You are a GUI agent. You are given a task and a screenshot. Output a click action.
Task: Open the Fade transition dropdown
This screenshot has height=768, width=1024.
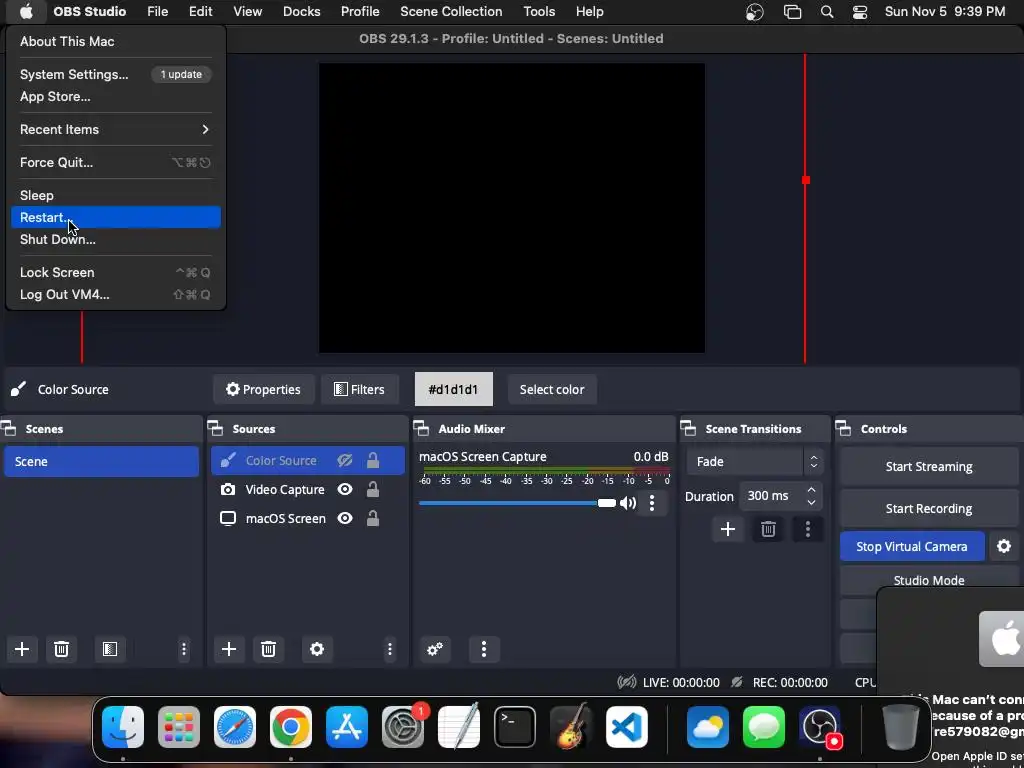[754, 462]
